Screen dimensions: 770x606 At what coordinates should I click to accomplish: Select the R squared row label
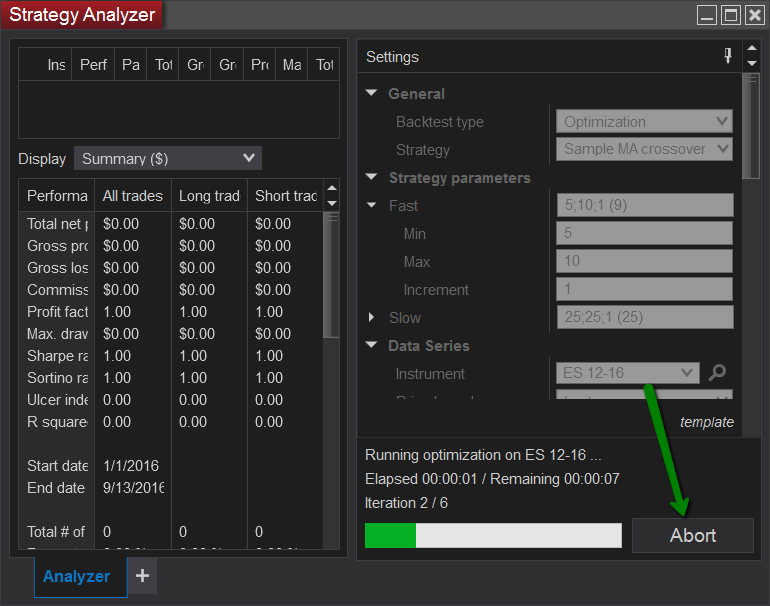click(x=57, y=422)
